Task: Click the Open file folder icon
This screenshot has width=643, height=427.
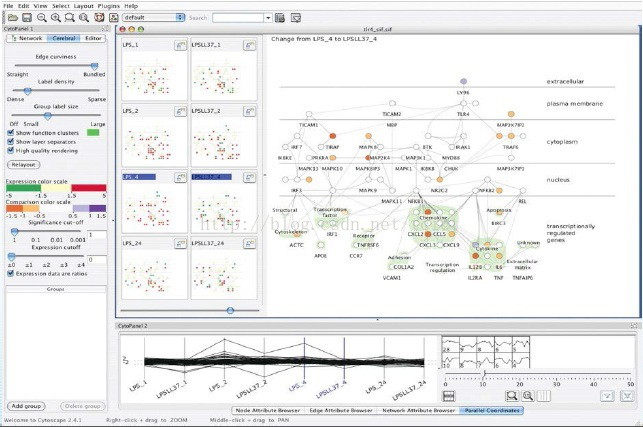Action: 9,18
